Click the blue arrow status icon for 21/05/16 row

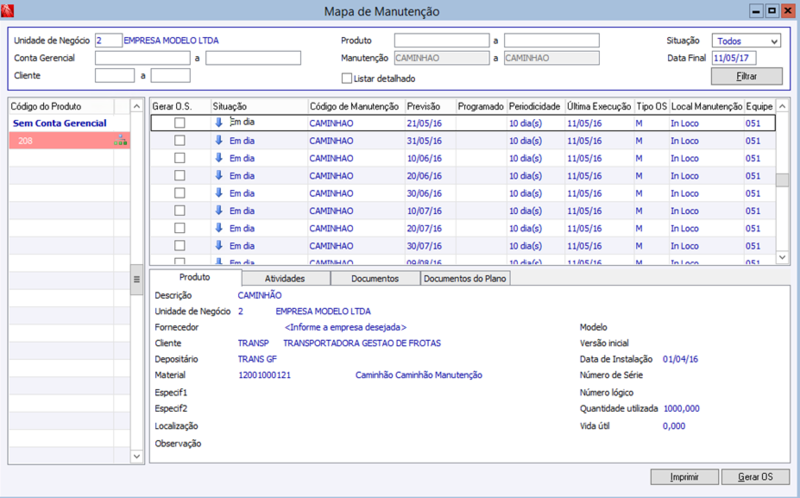coord(219,123)
